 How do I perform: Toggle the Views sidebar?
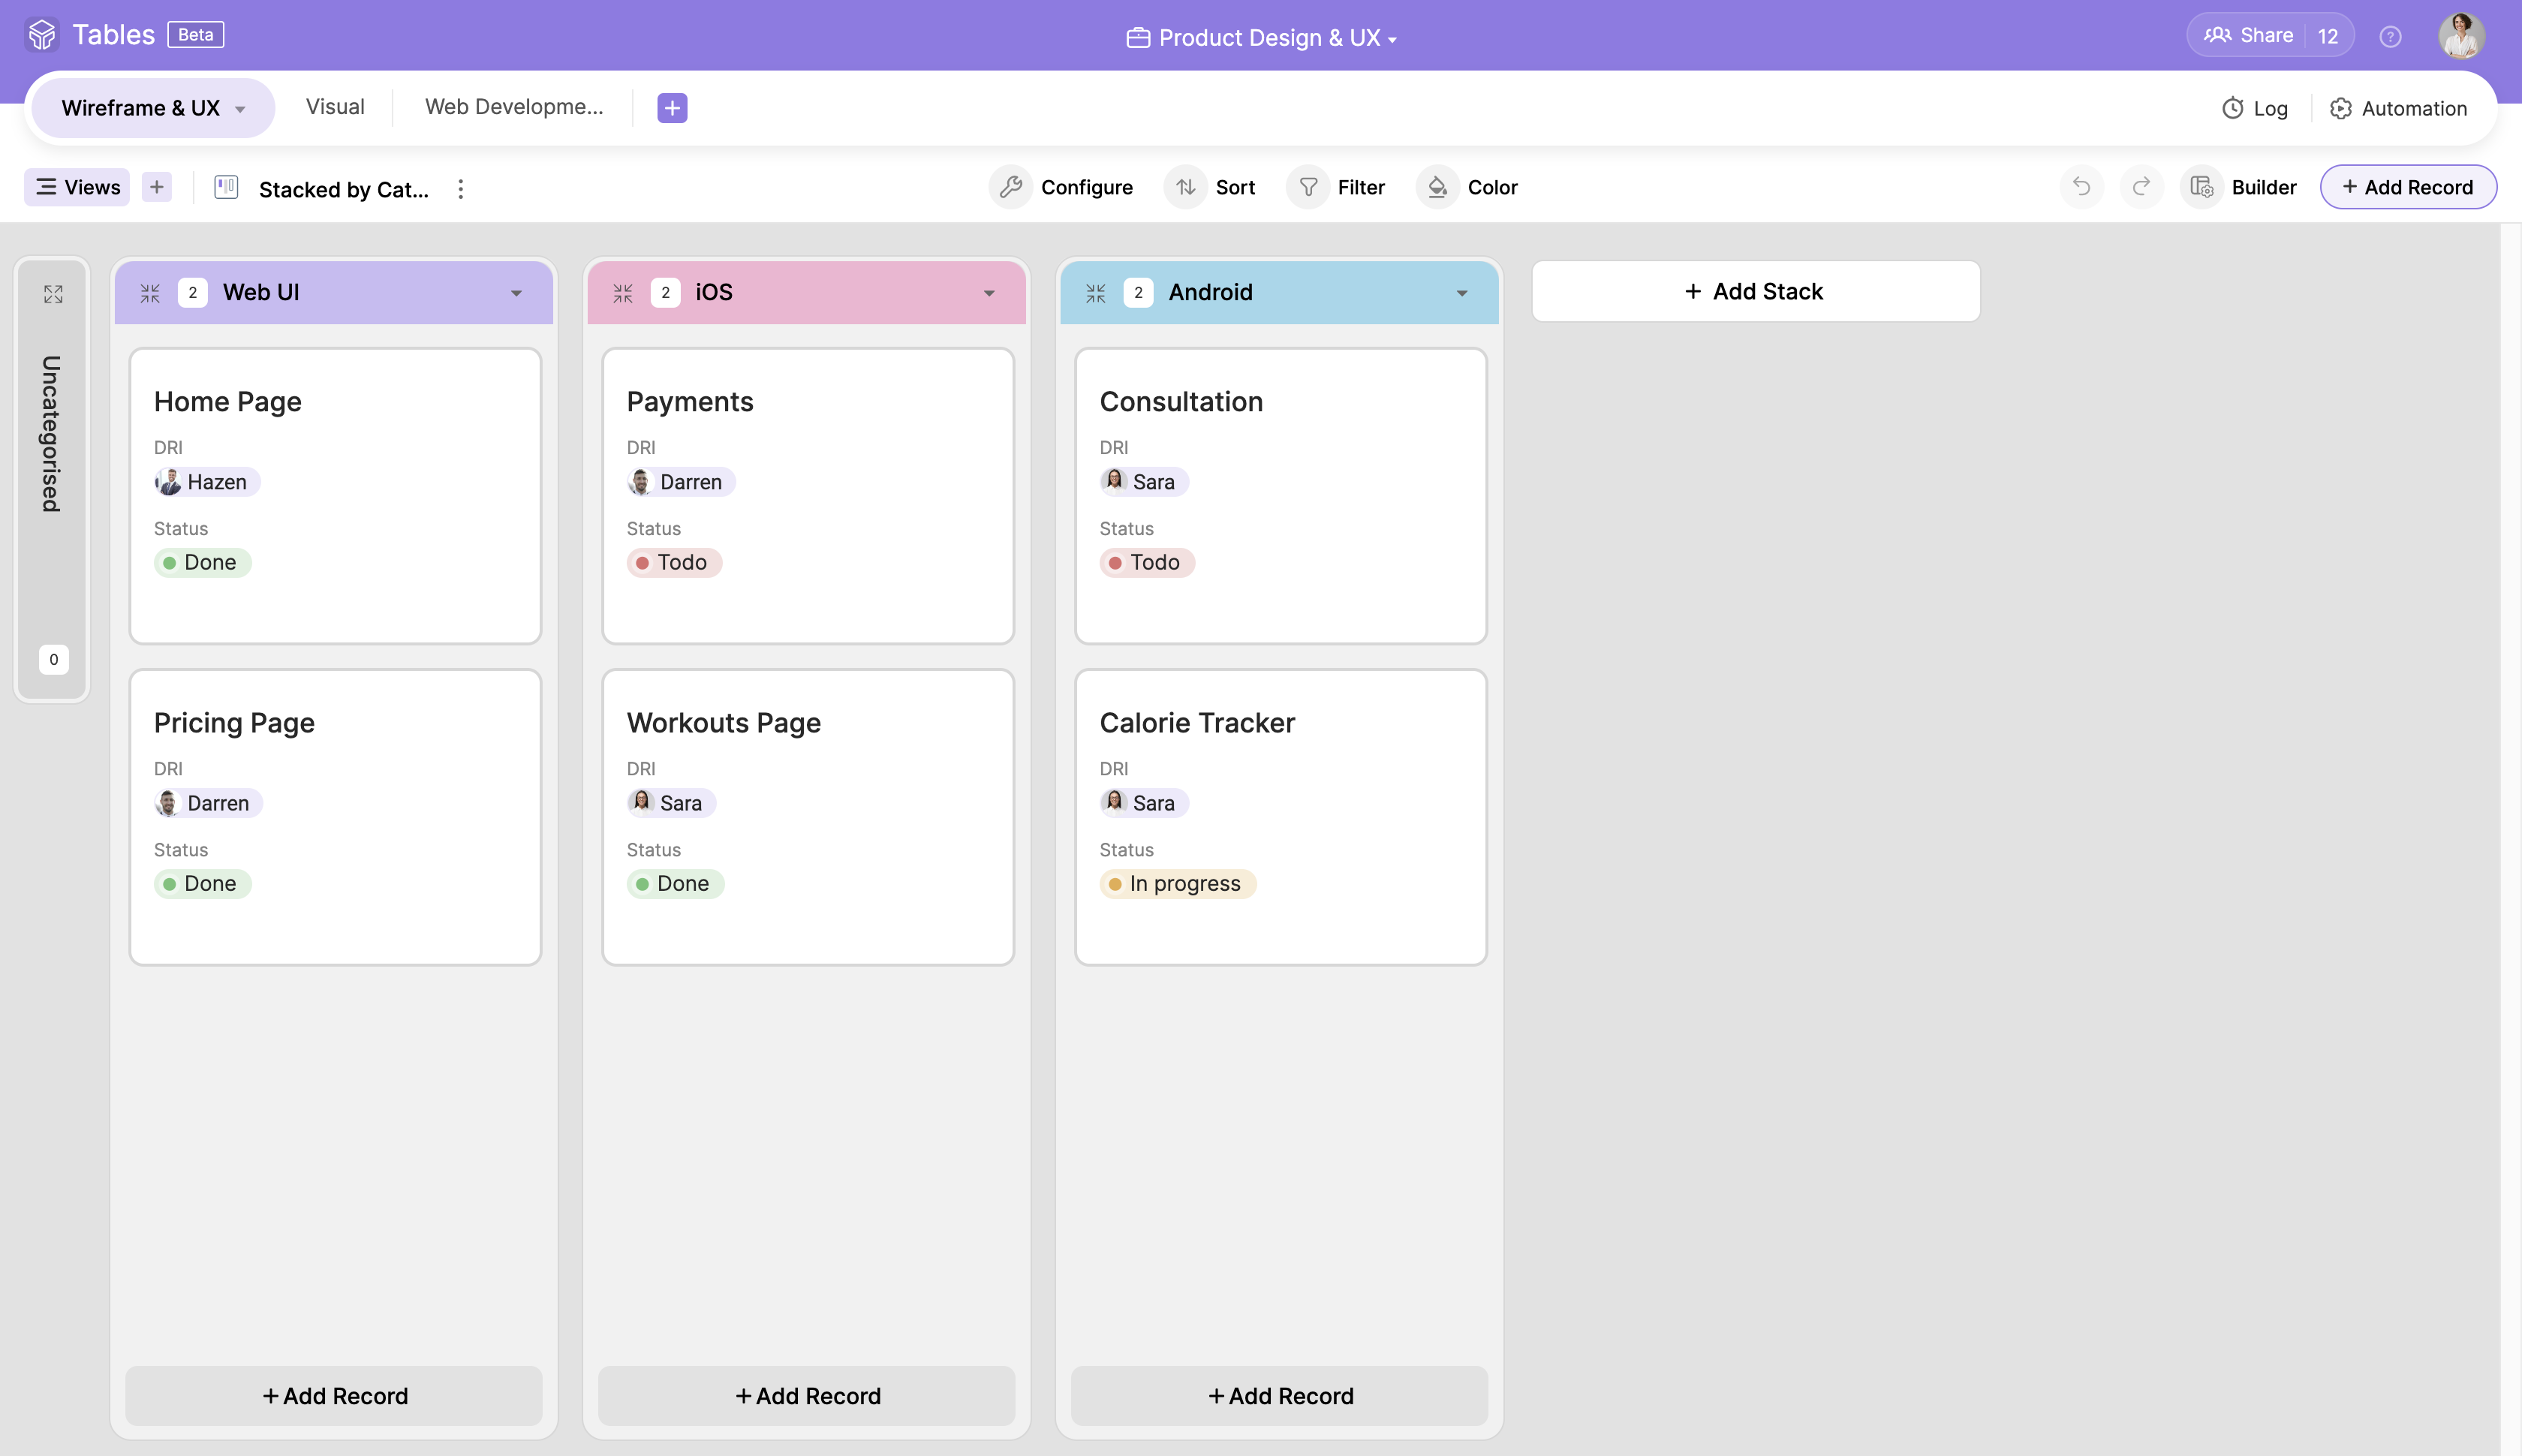click(77, 187)
